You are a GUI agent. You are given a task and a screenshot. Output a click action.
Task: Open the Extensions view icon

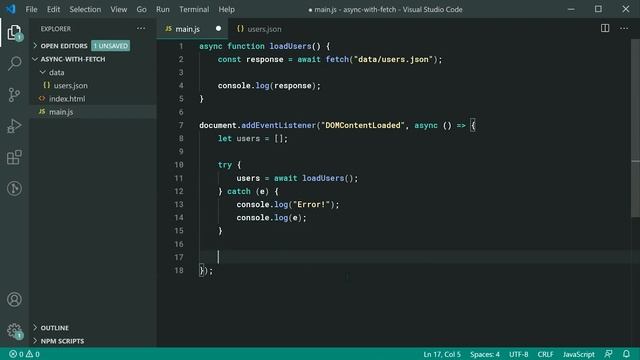click(x=14, y=157)
